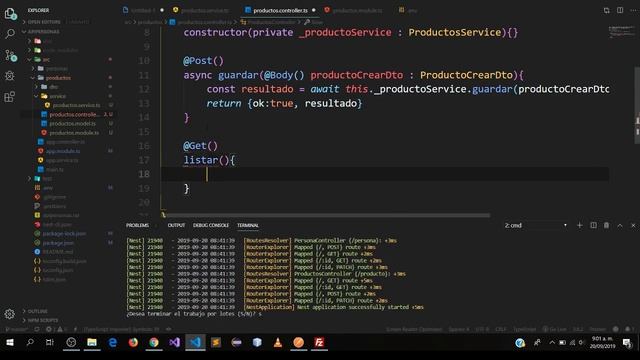Launch Google Chrome from the taskbar

154,342
